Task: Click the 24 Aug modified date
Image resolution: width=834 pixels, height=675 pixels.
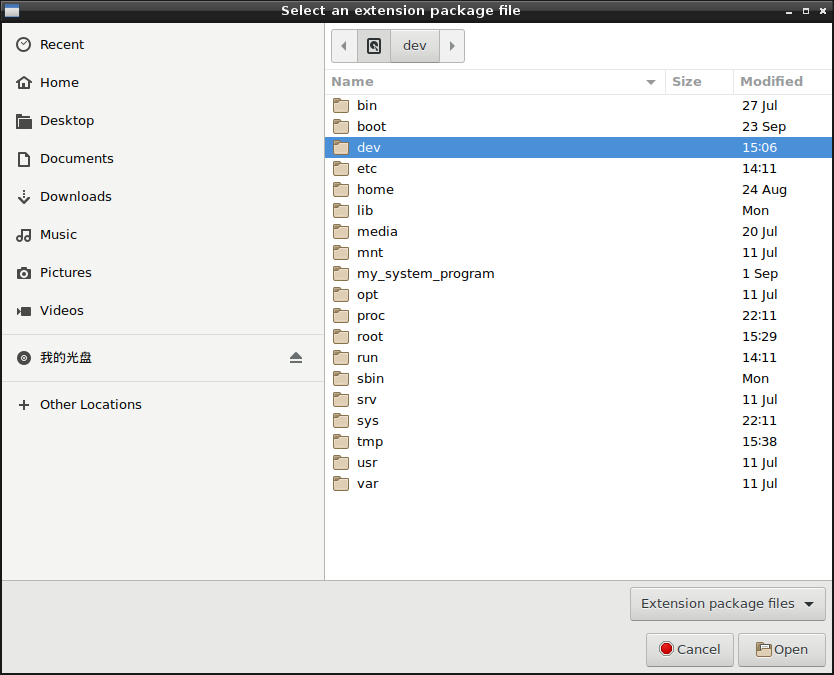Action: 764,190
